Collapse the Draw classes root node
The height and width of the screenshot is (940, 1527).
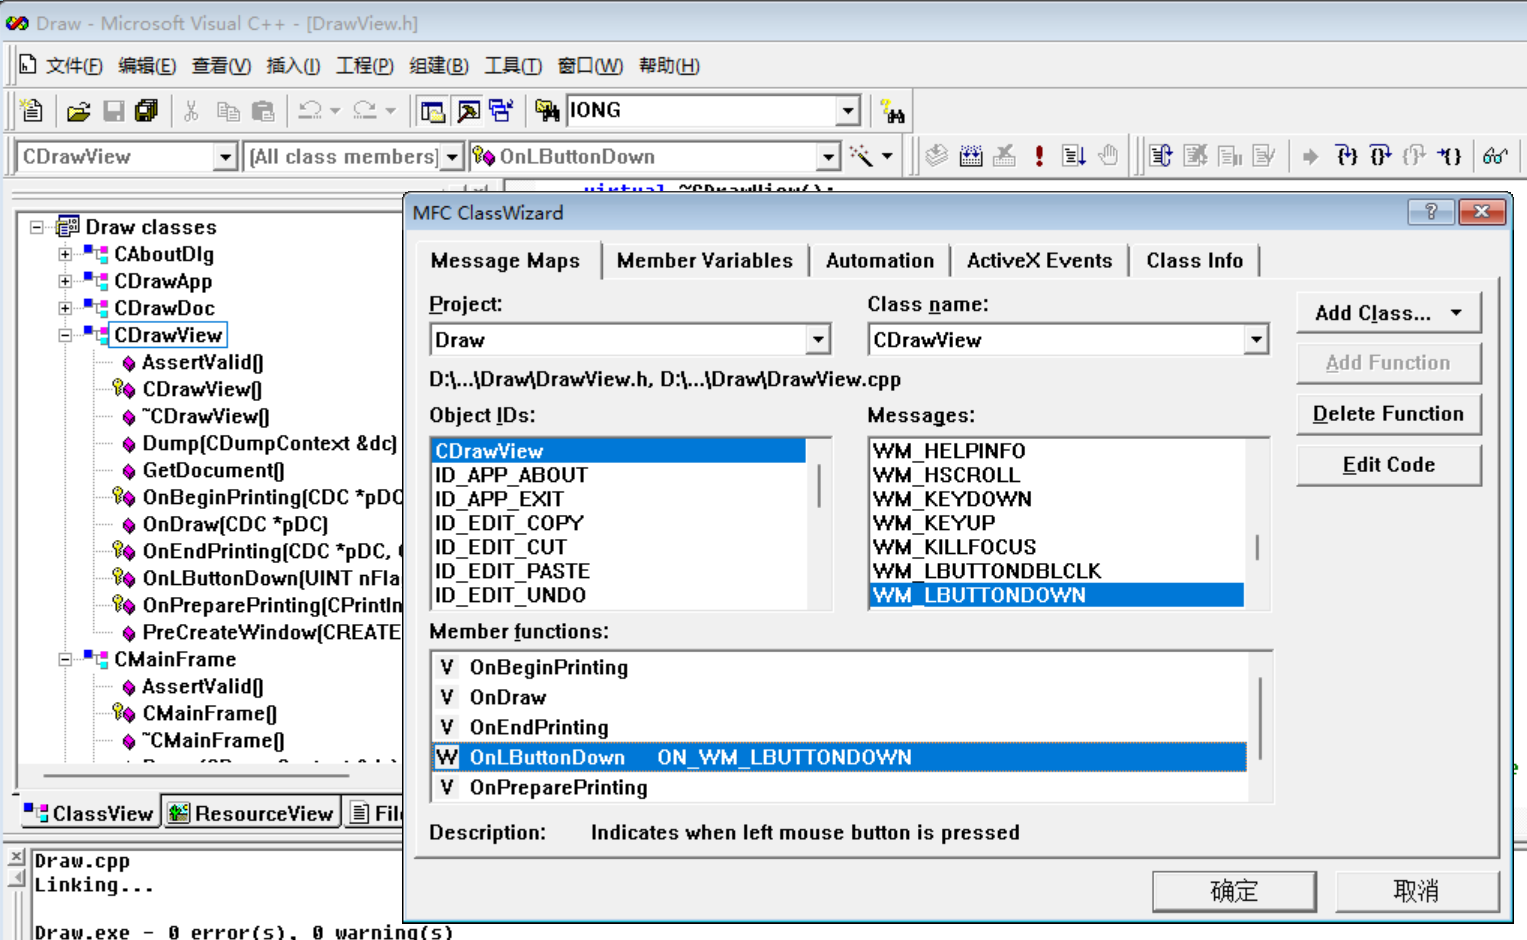(37, 227)
